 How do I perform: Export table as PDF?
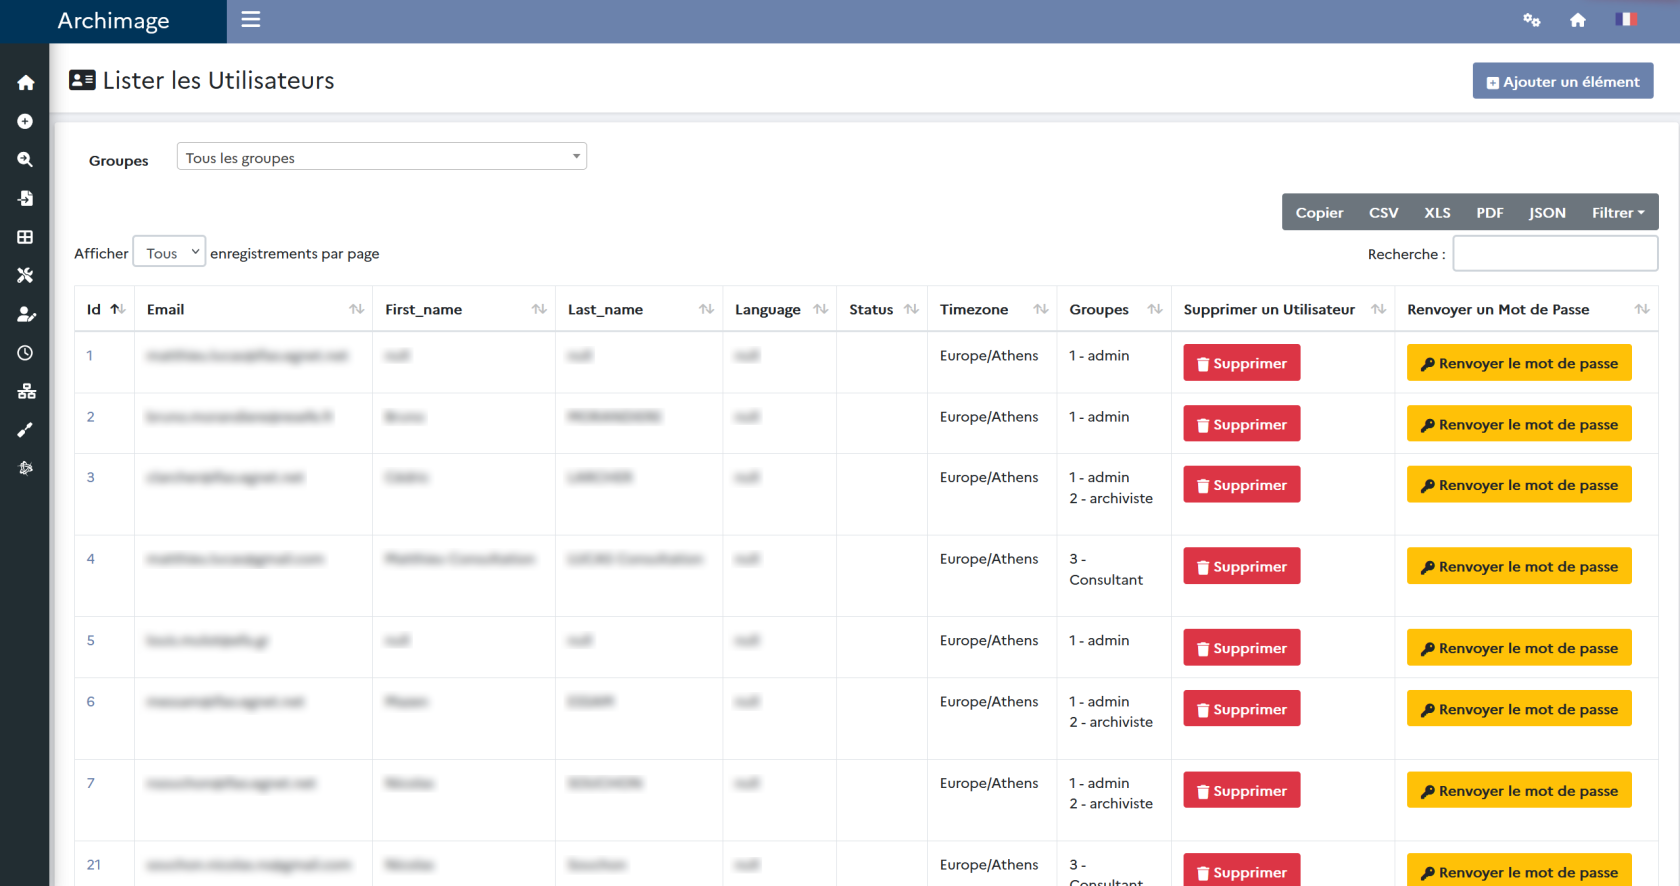pyautogui.click(x=1489, y=212)
